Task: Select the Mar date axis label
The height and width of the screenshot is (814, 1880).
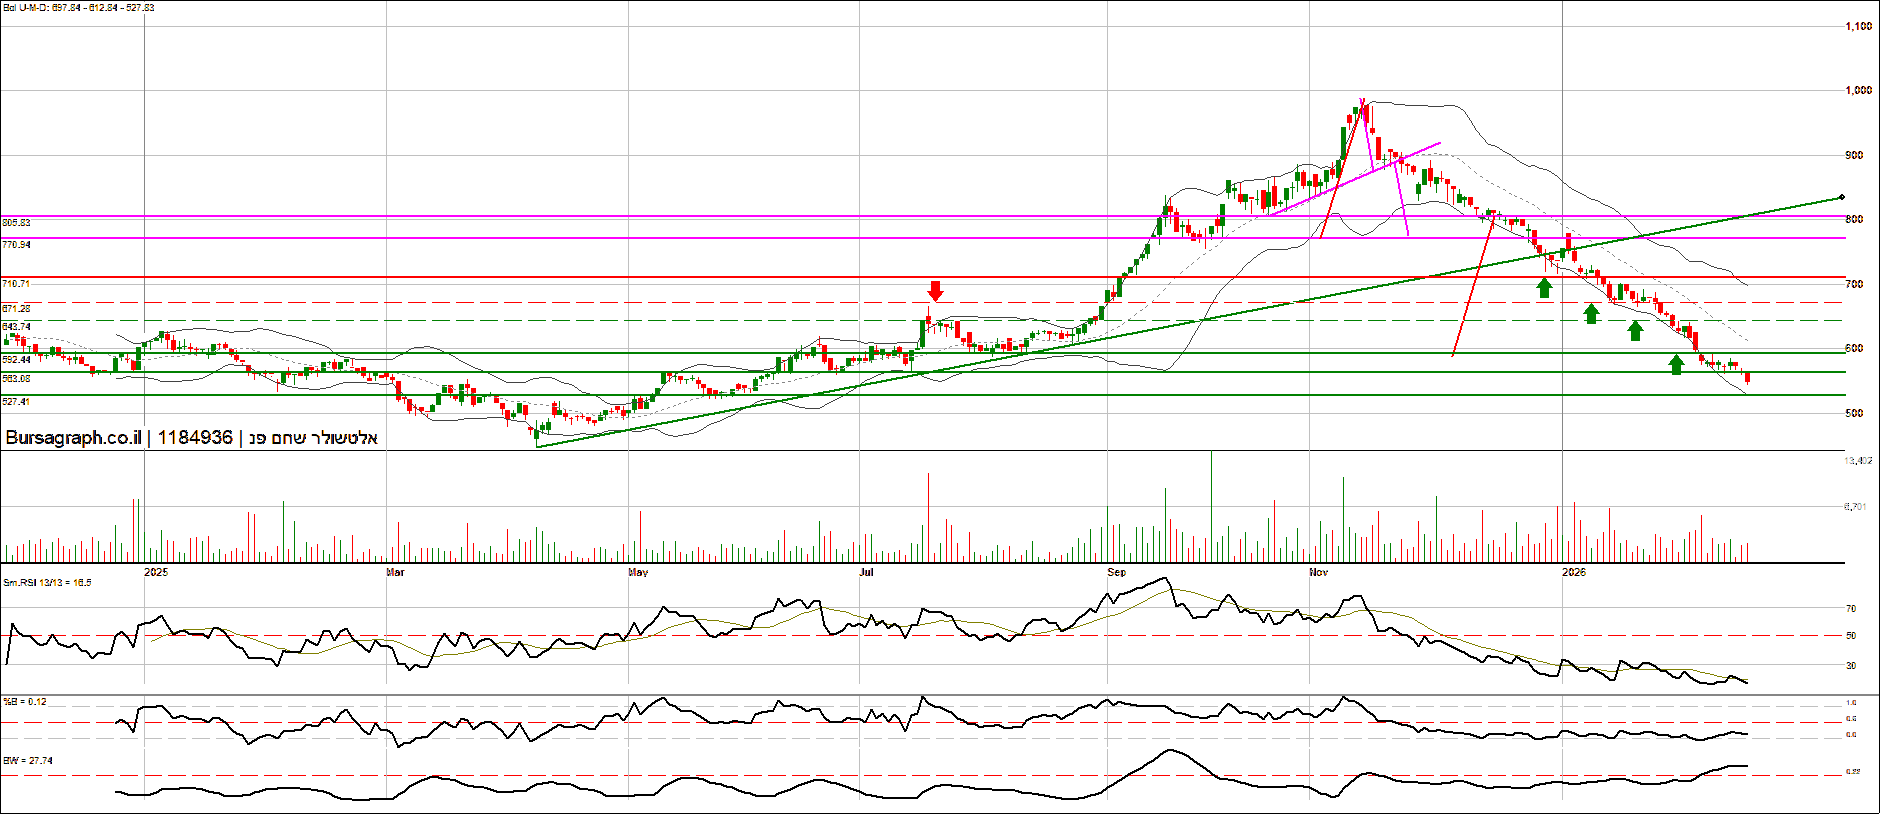Action: tap(396, 572)
